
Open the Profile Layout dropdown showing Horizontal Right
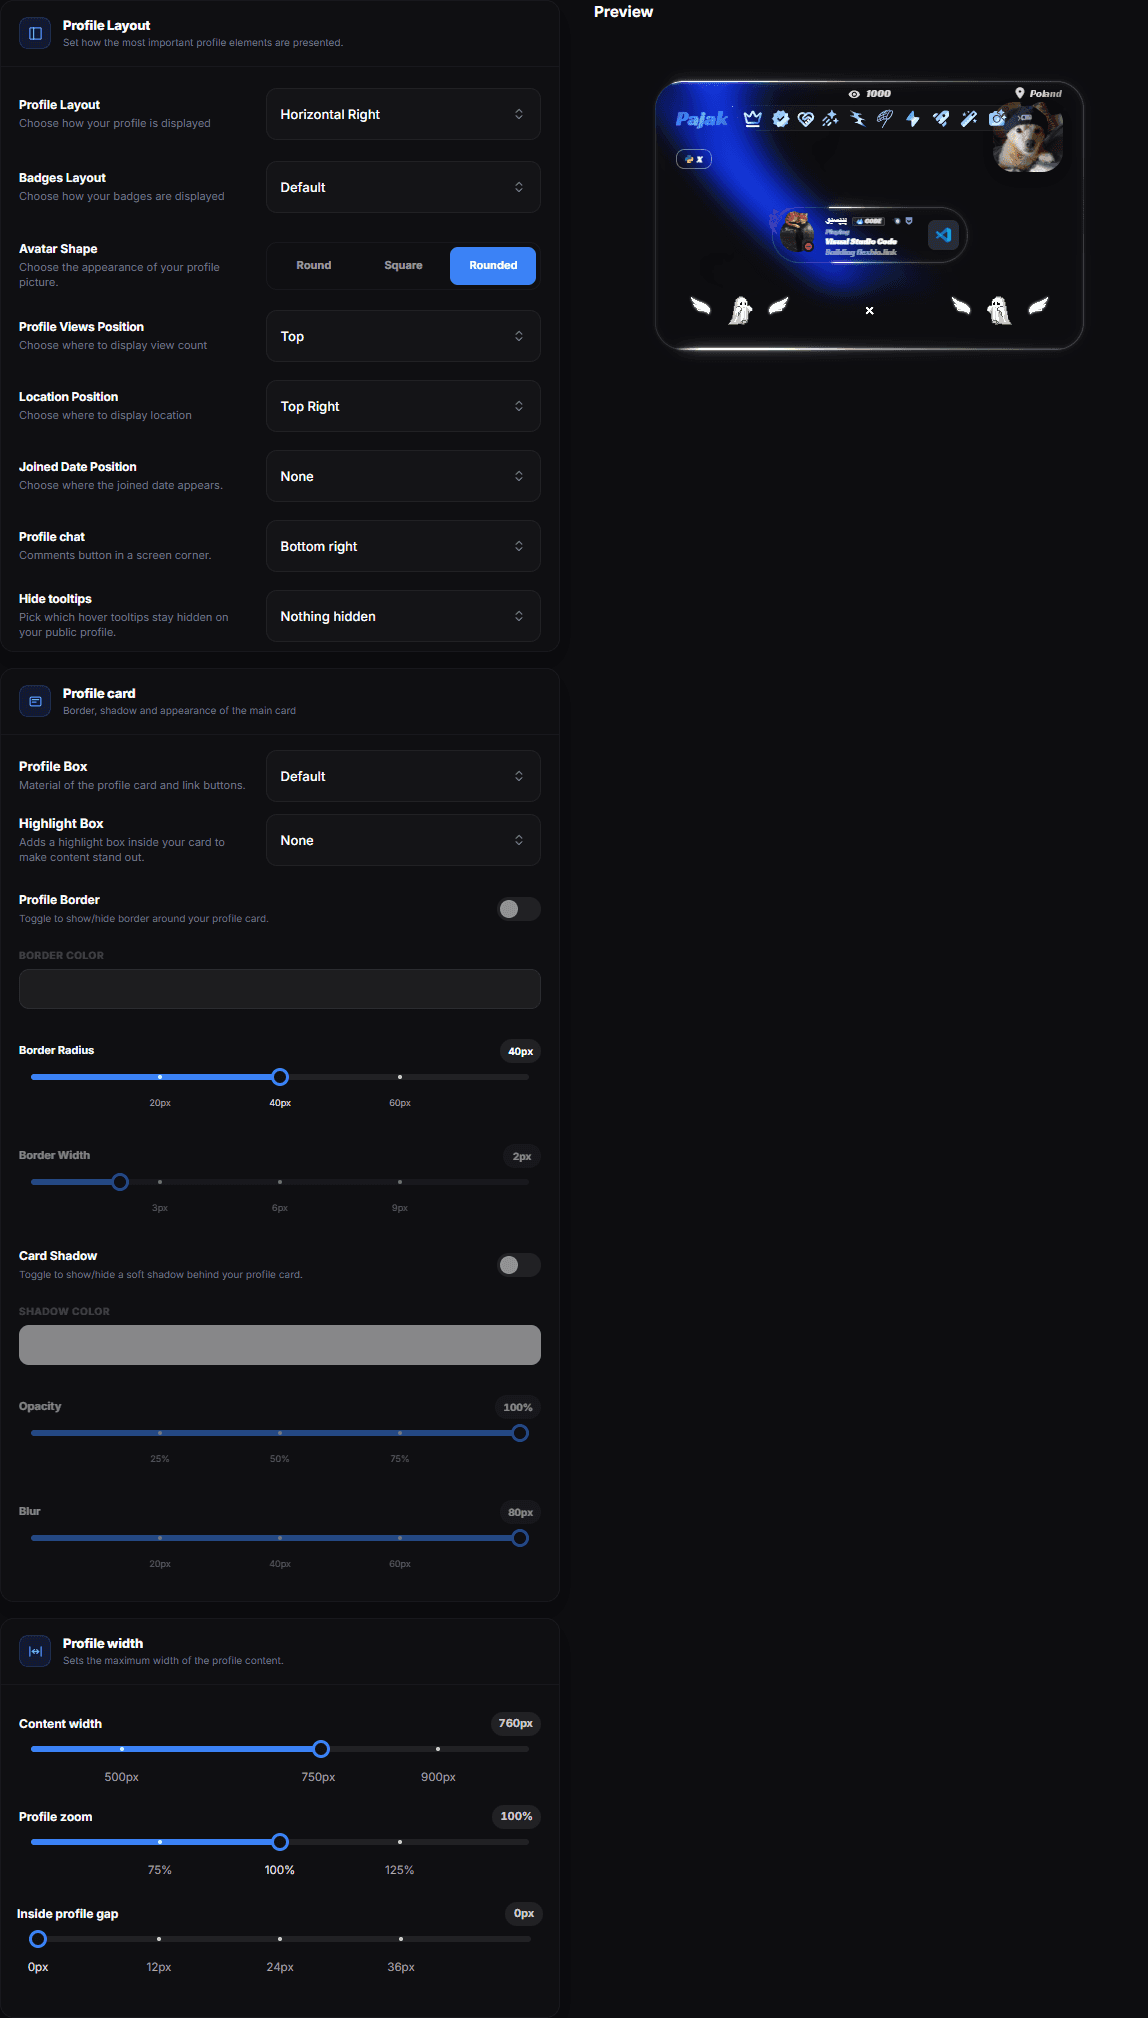click(x=403, y=114)
